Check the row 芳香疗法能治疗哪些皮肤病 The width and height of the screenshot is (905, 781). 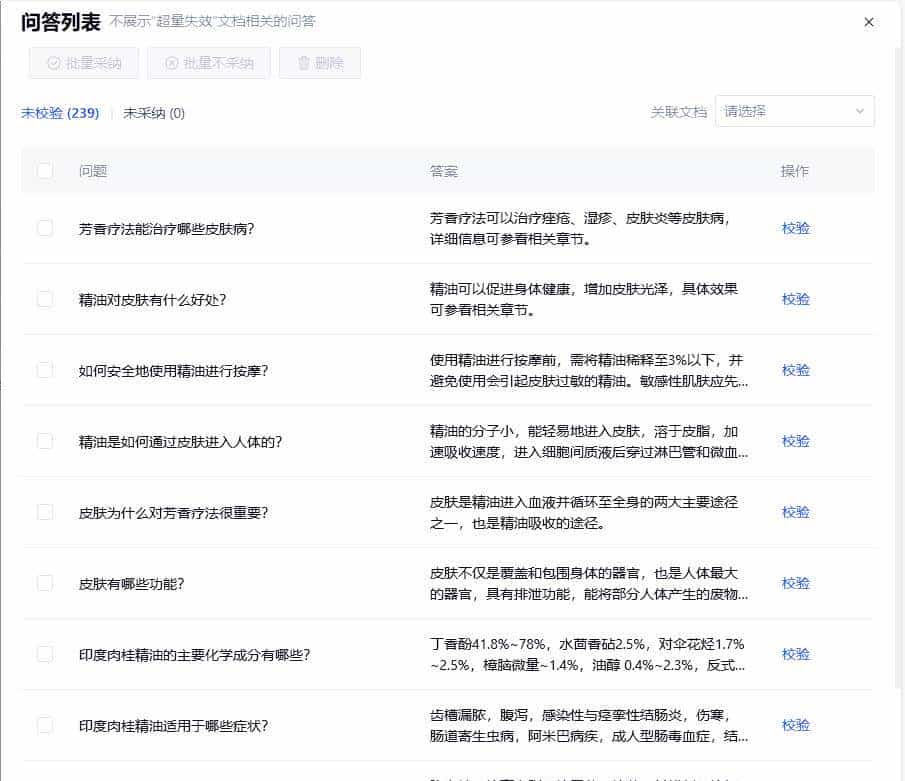coord(44,228)
